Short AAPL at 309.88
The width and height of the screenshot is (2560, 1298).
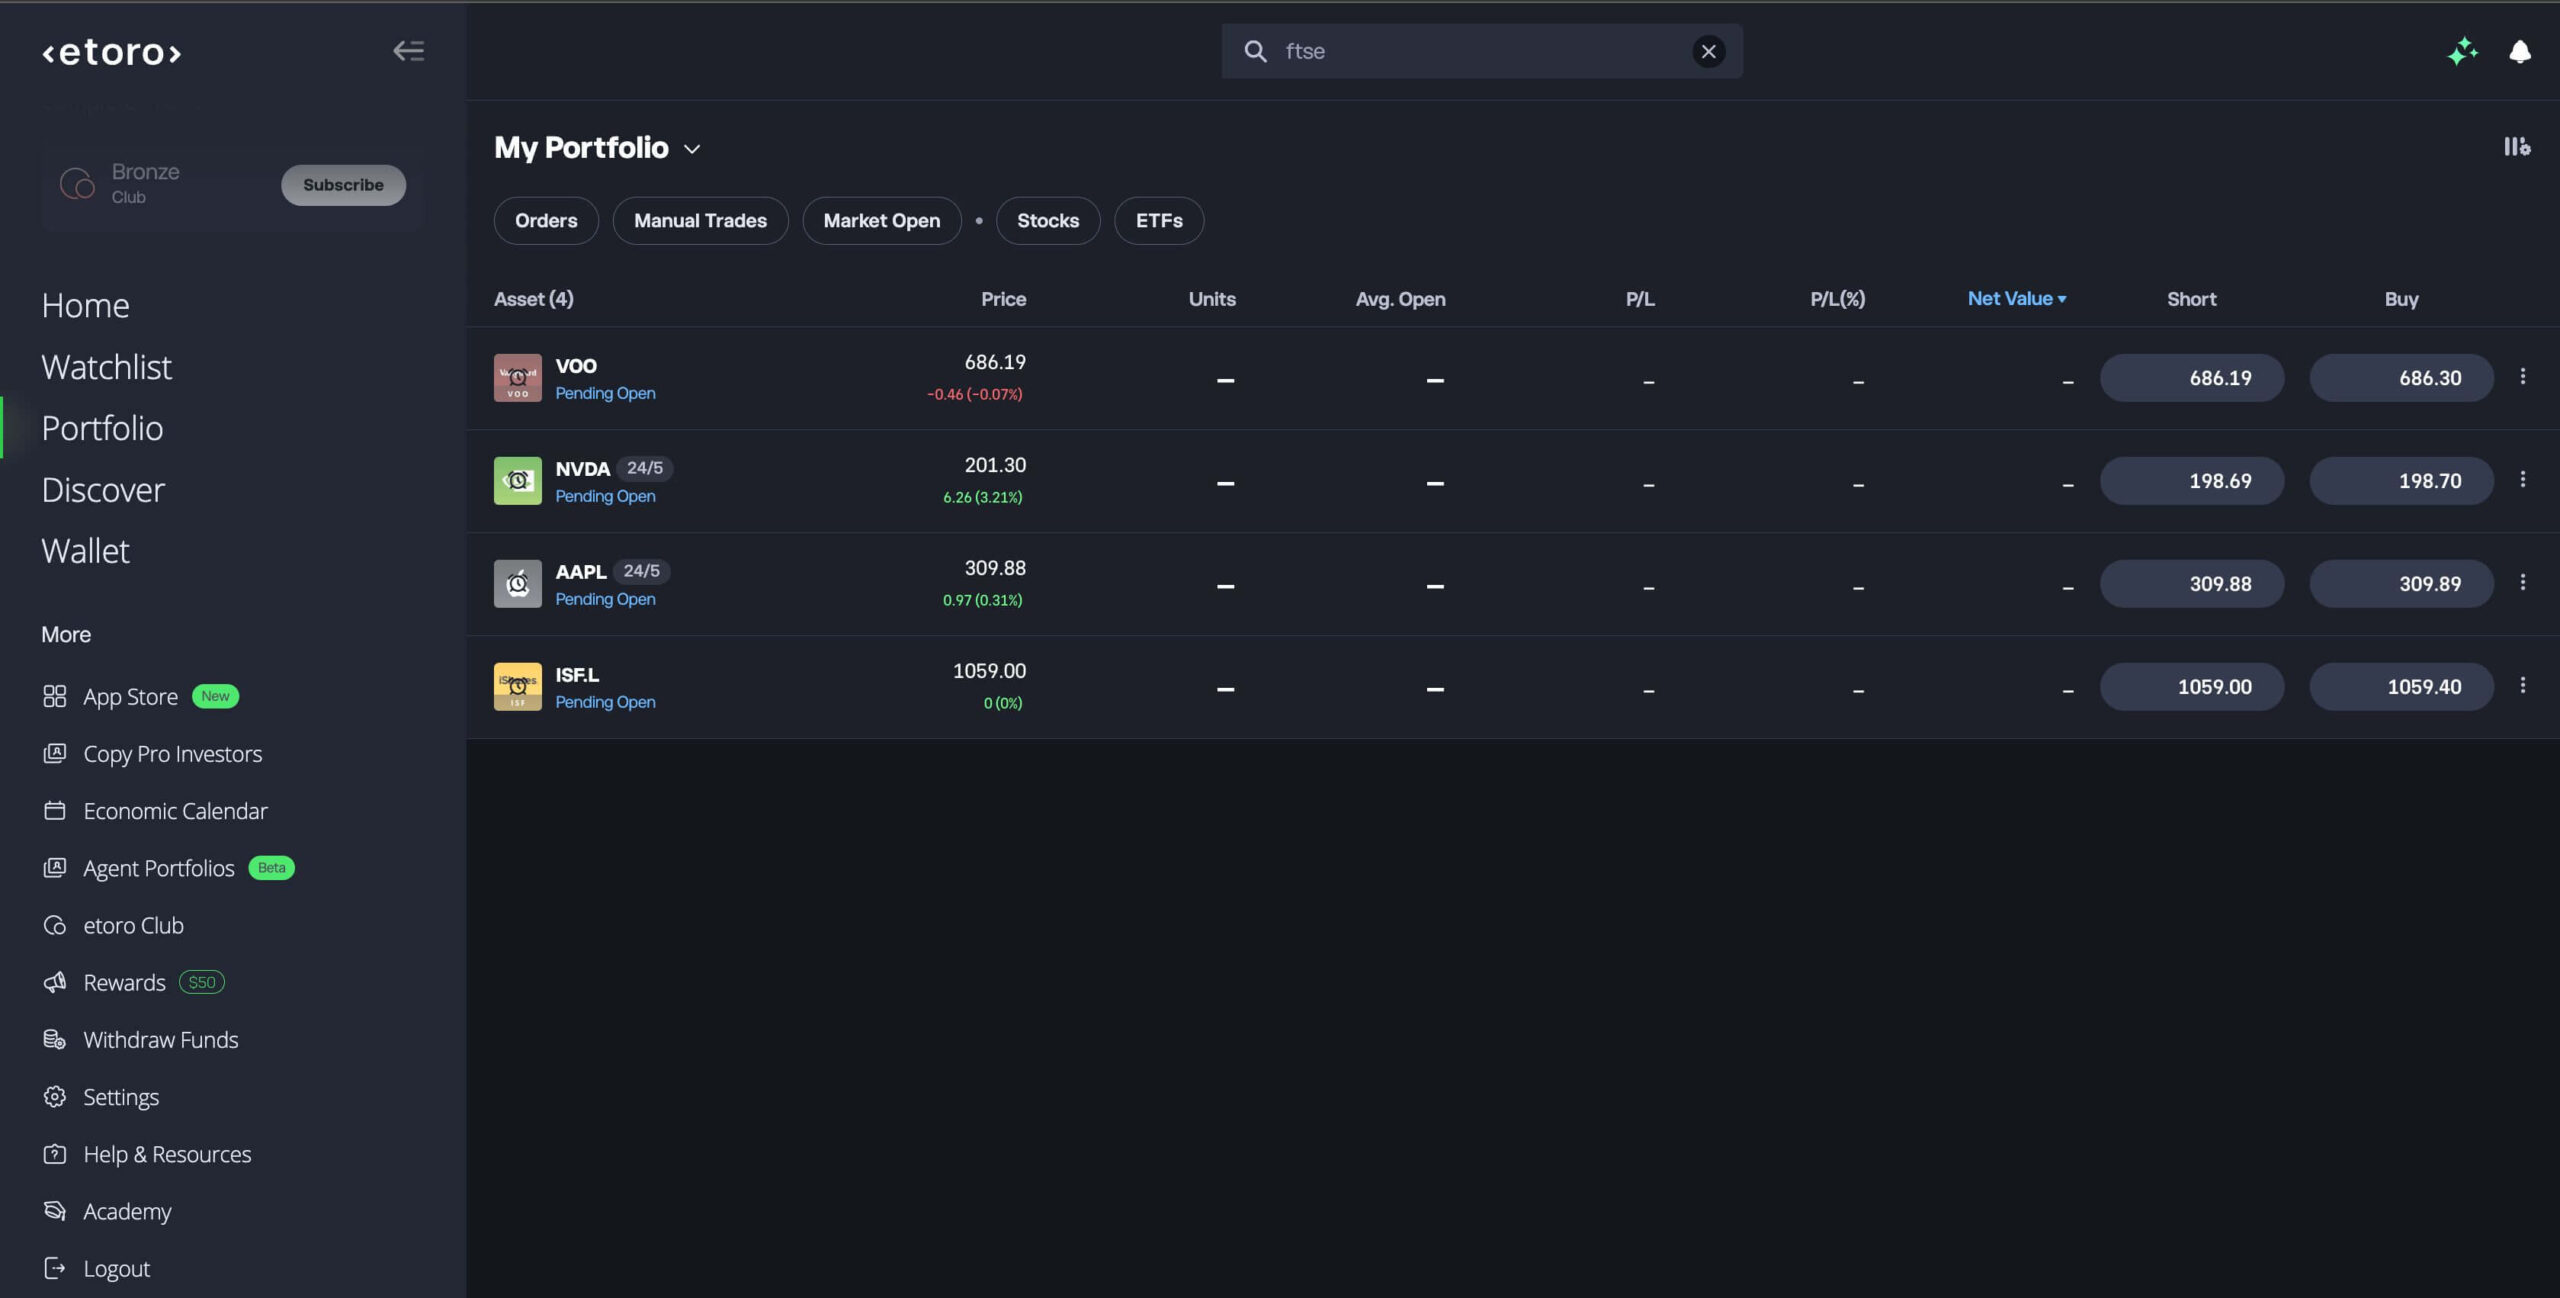[x=2191, y=584]
